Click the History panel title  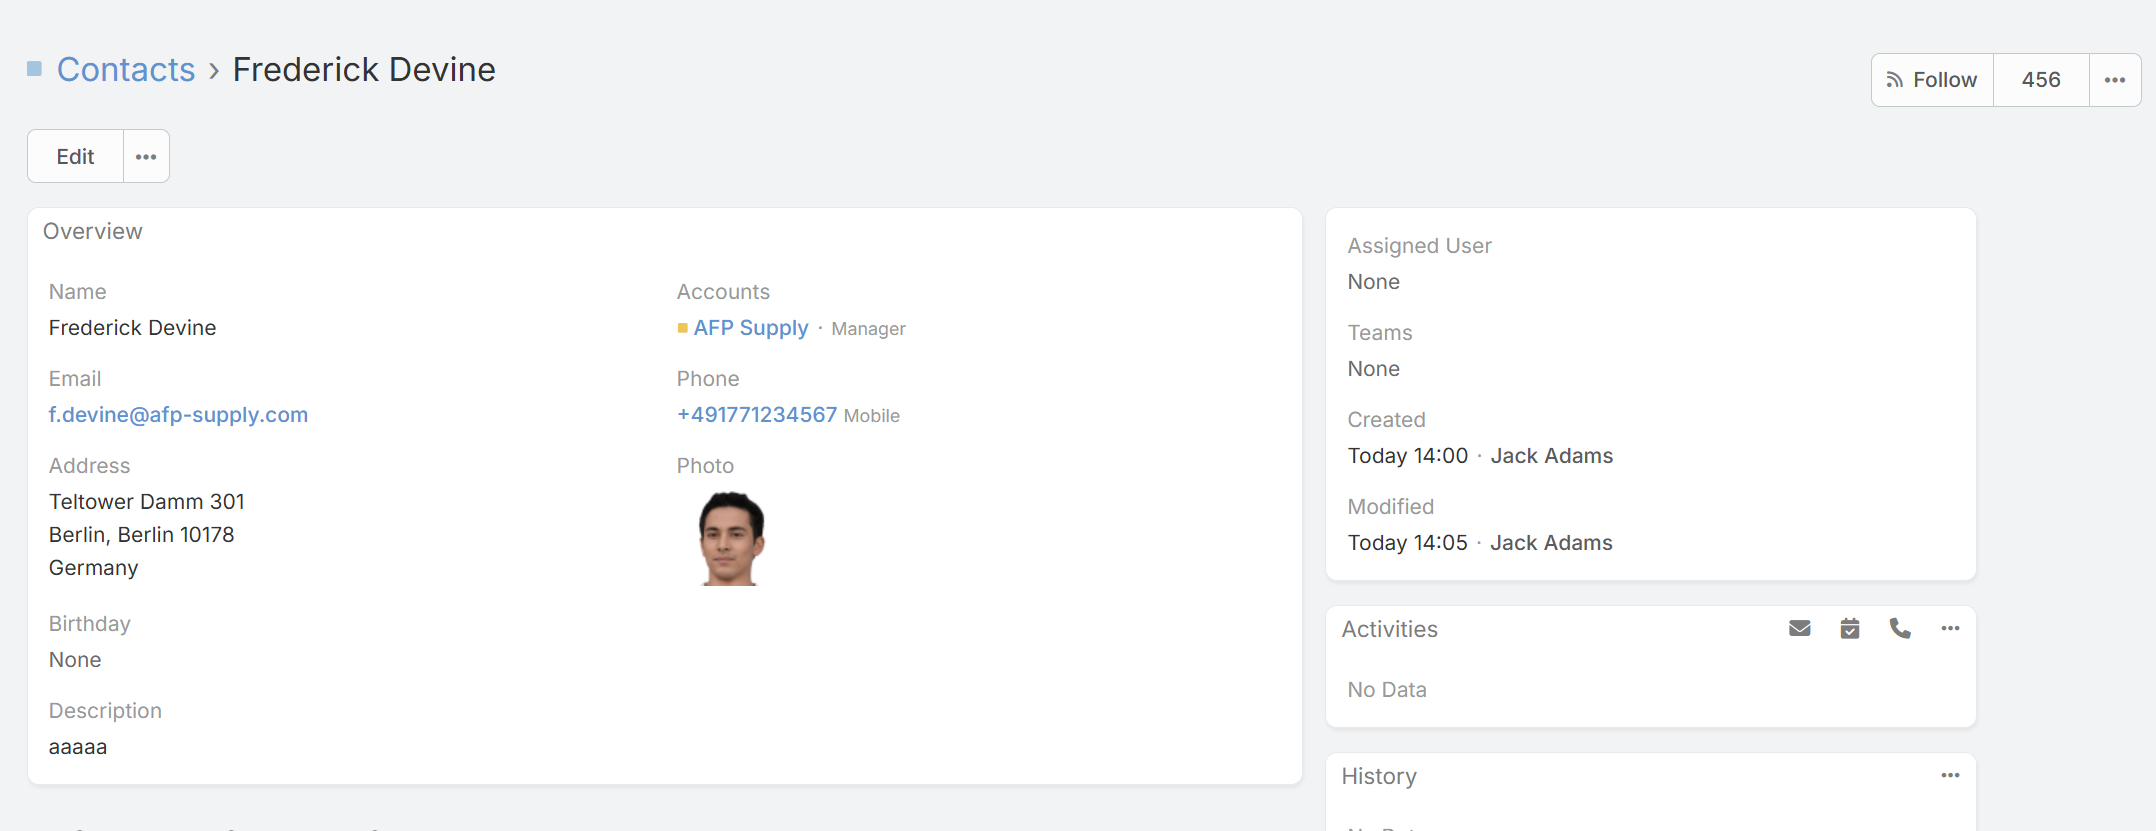pos(1379,777)
